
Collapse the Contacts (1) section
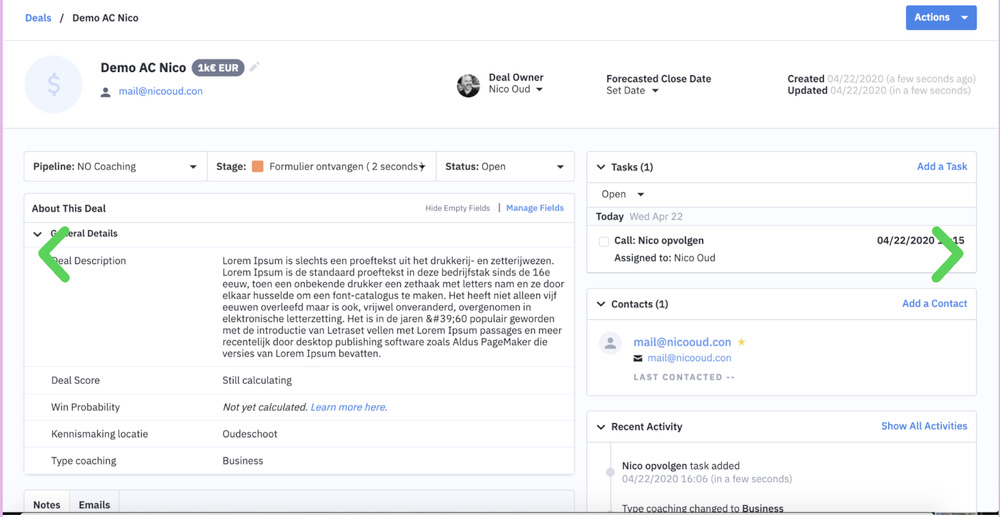[600, 304]
